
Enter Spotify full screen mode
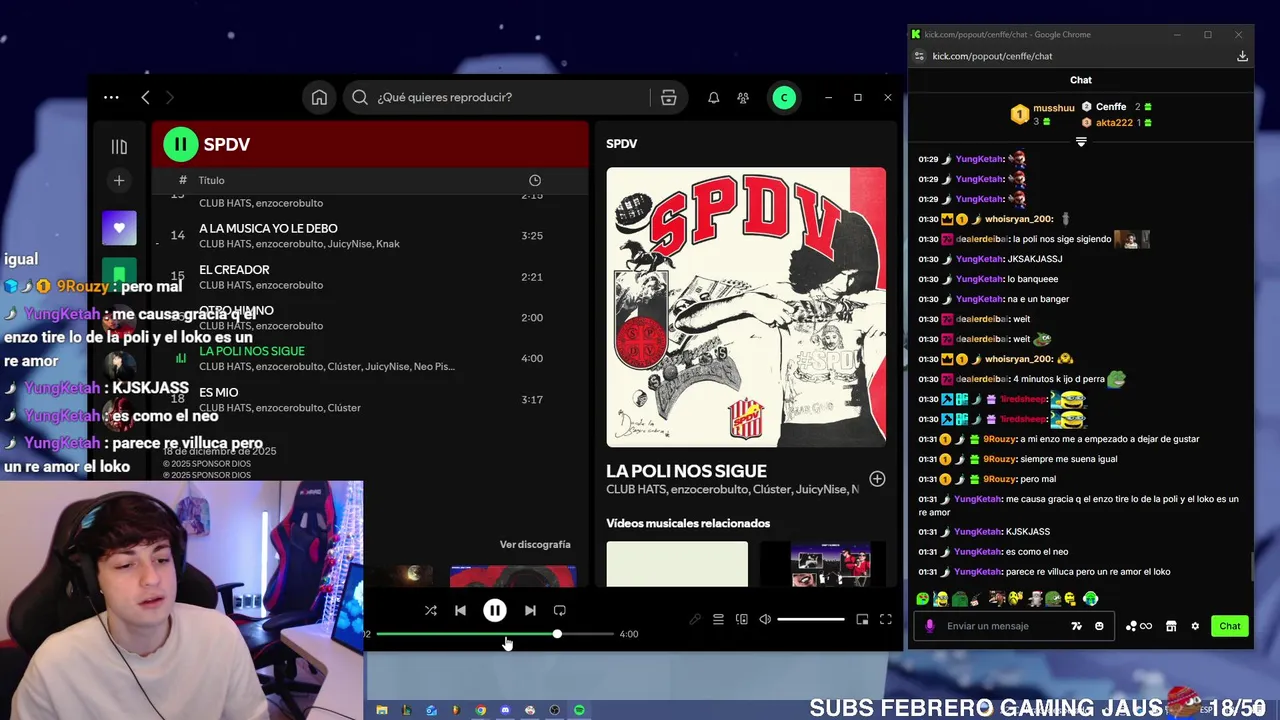(x=886, y=620)
